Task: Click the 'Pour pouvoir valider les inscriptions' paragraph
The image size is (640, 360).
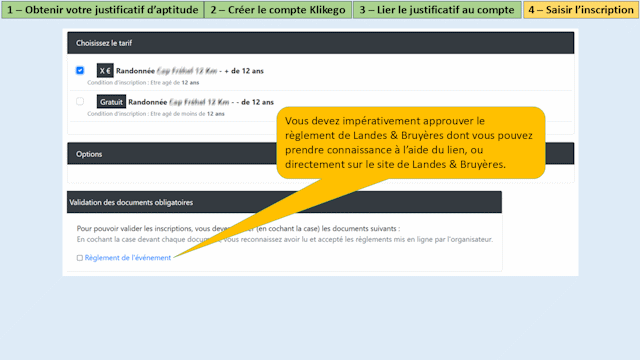Action: [x=238, y=229]
